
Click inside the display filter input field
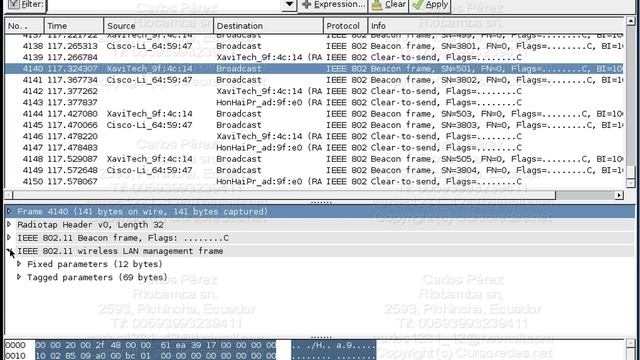click(164, 5)
